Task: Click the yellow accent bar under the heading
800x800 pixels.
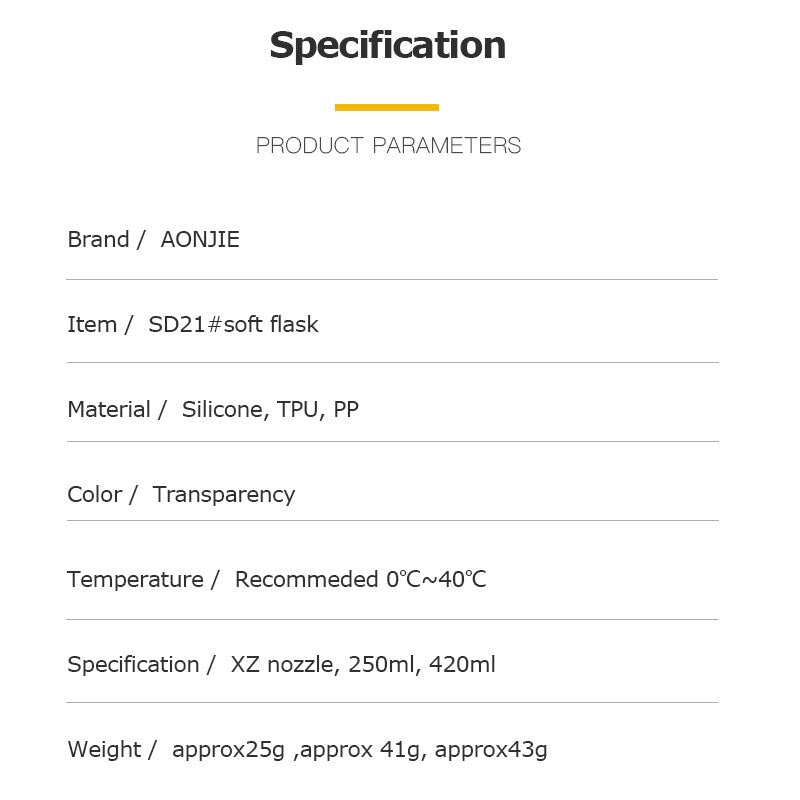Action: click(x=387, y=107)
